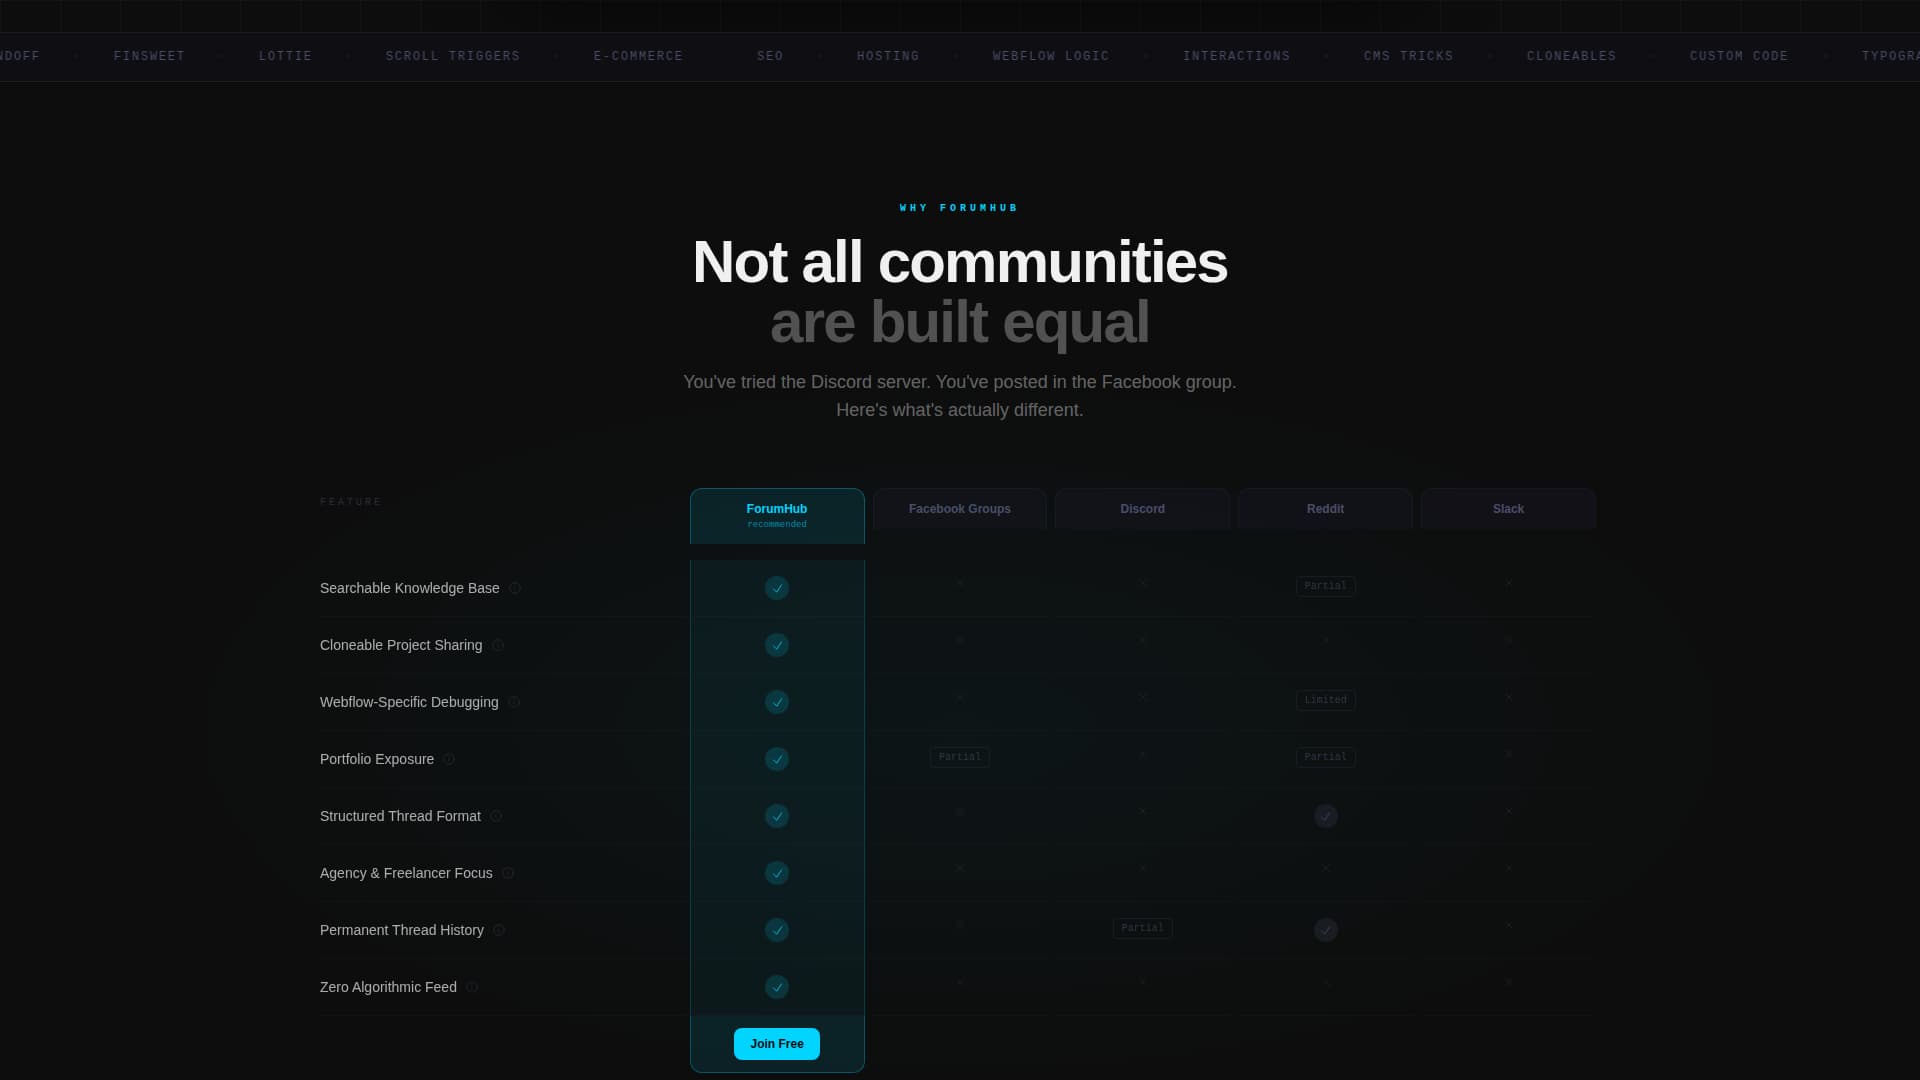Choose the SEO topic tag
1920x1080 pixels.
(x=770, y=56)
